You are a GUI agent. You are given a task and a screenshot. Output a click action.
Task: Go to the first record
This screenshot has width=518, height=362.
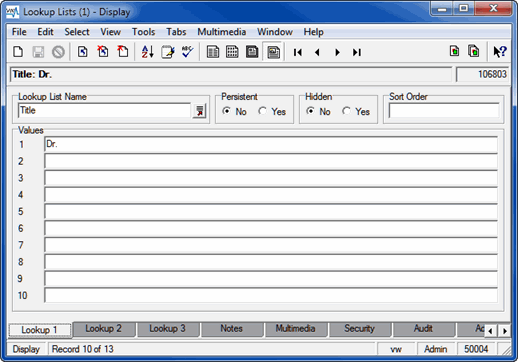click(298, 52)
